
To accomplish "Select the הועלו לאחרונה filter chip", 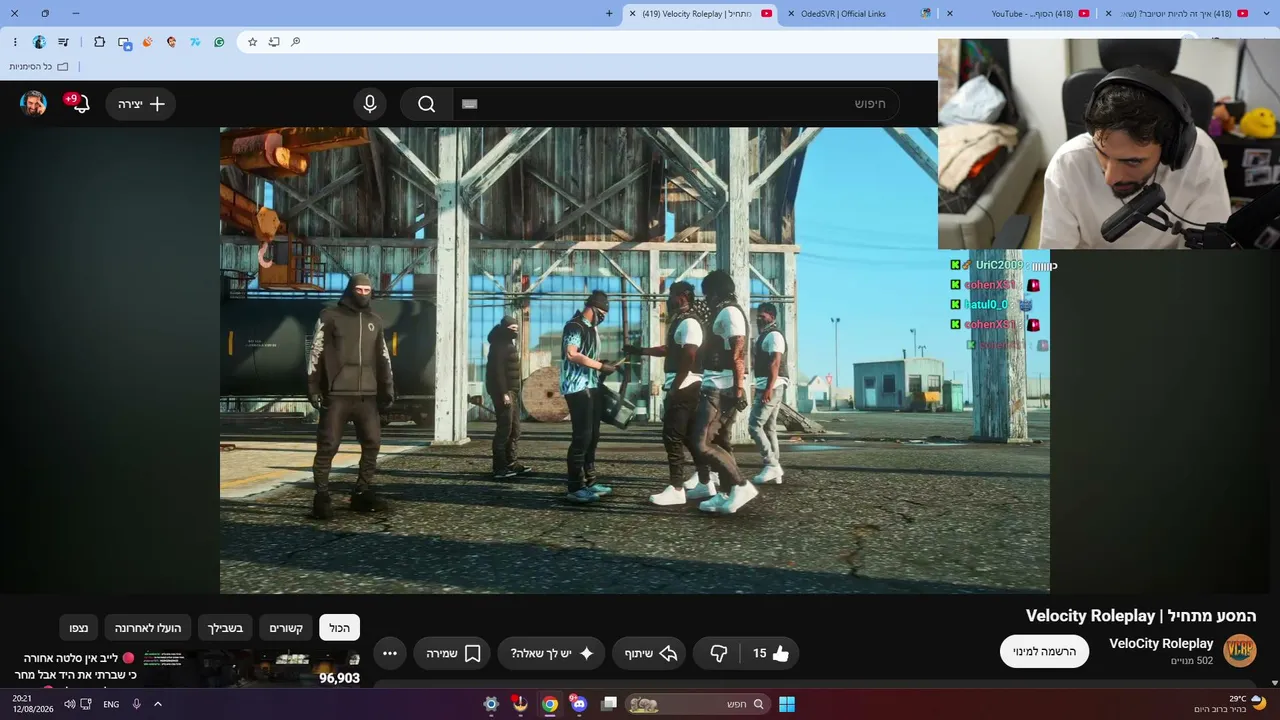I will coord(148,628).
